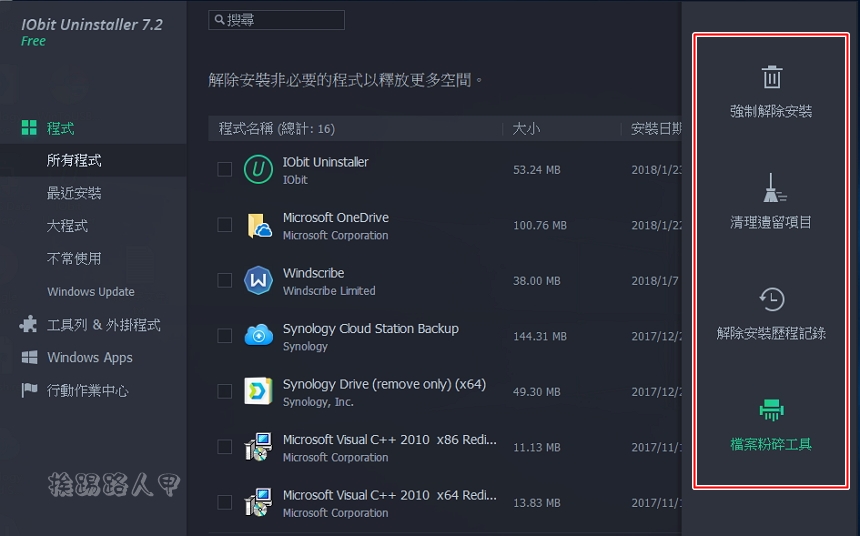Sort by the 安裝日期 column header
Screen dimensions: 860x536
656,129
